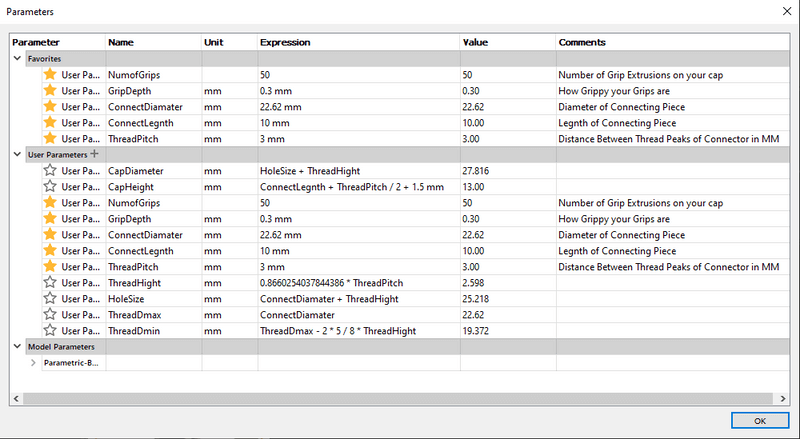Viewport: 800px width, 439px height.
Task: Favorite the ThreadHight parameter star
Action: 49,282
